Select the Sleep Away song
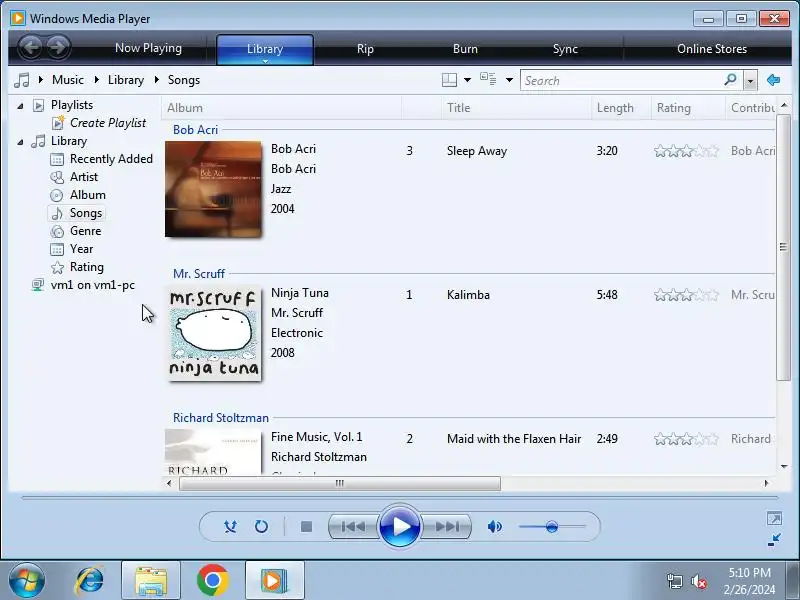 tap(477, 151)
